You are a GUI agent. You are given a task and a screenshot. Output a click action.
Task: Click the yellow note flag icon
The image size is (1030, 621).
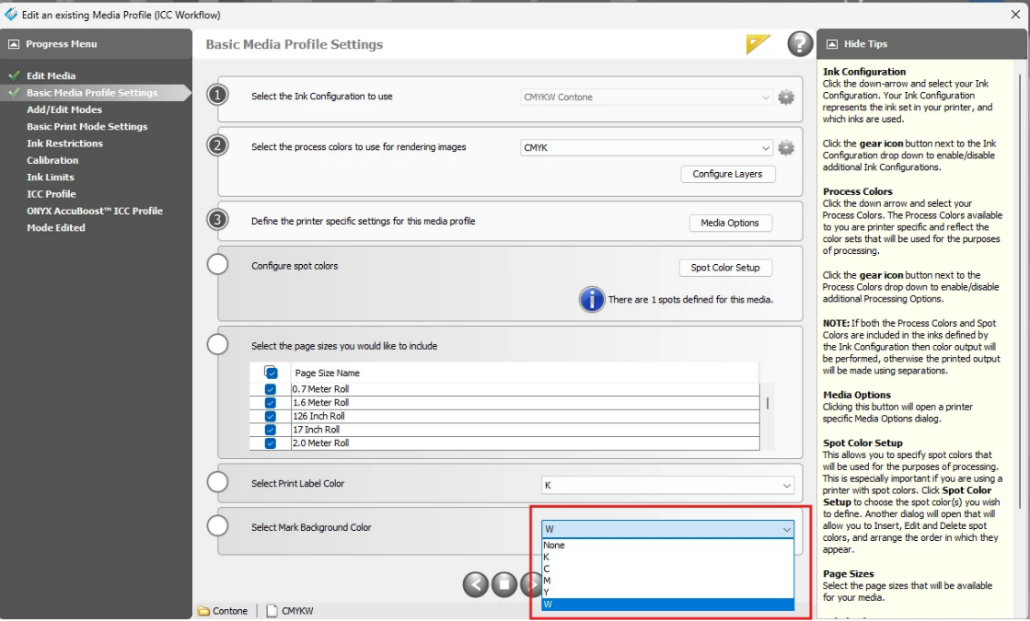[758, 44]
